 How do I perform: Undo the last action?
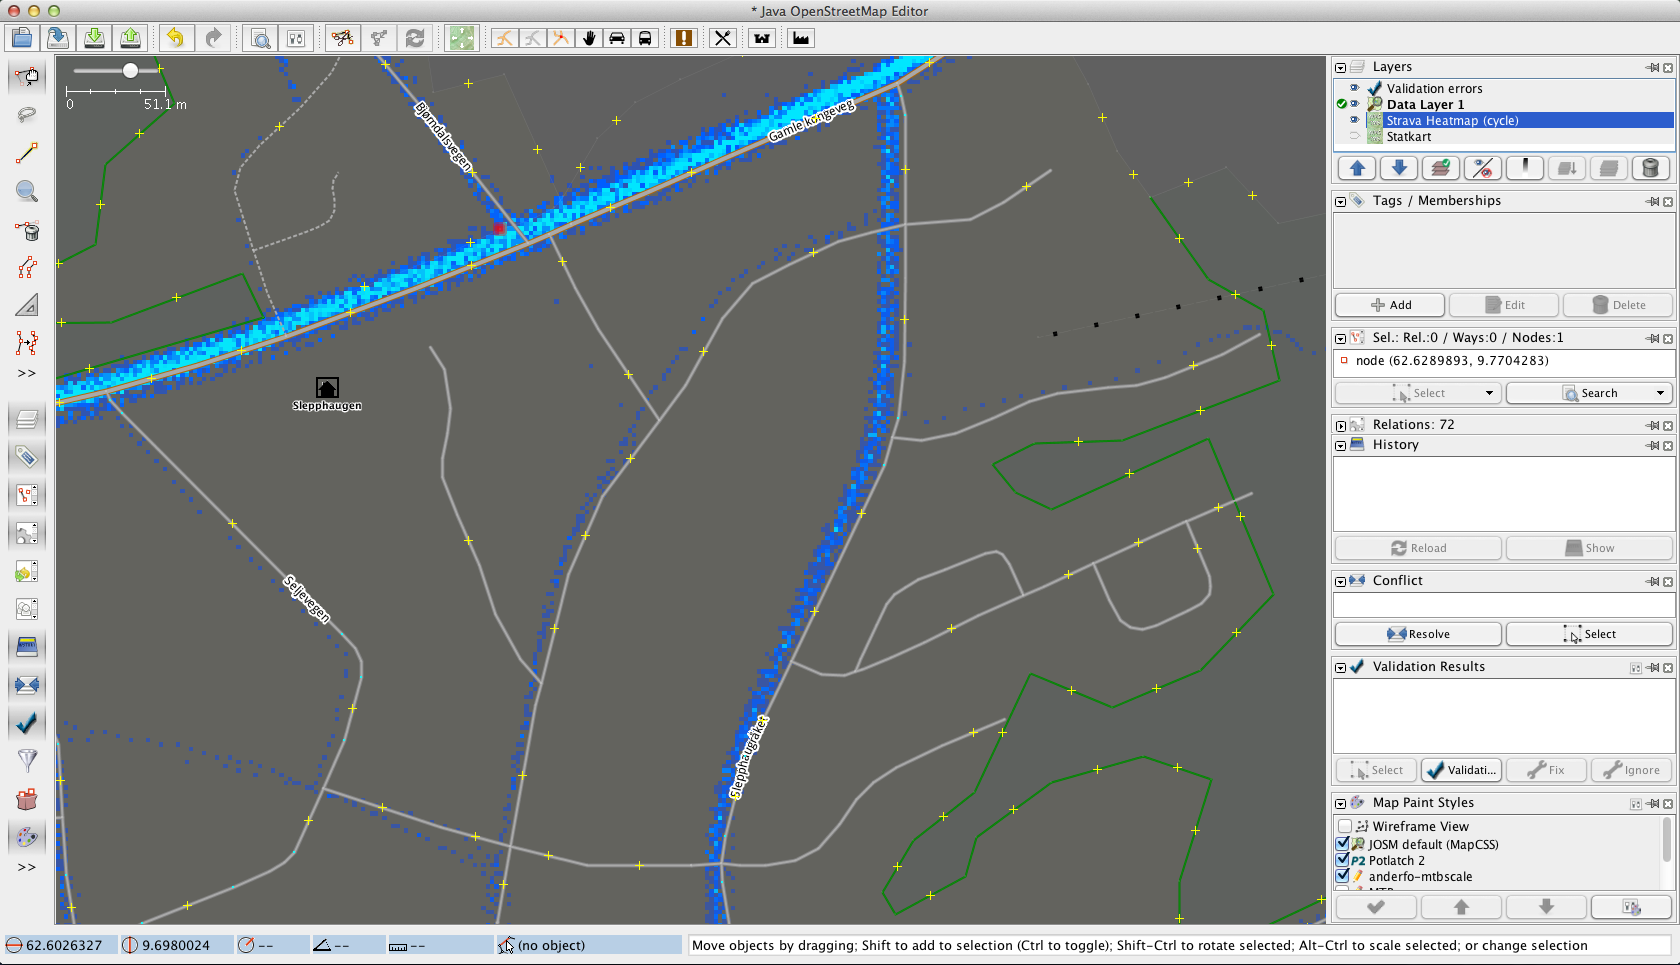pos(175,38)
